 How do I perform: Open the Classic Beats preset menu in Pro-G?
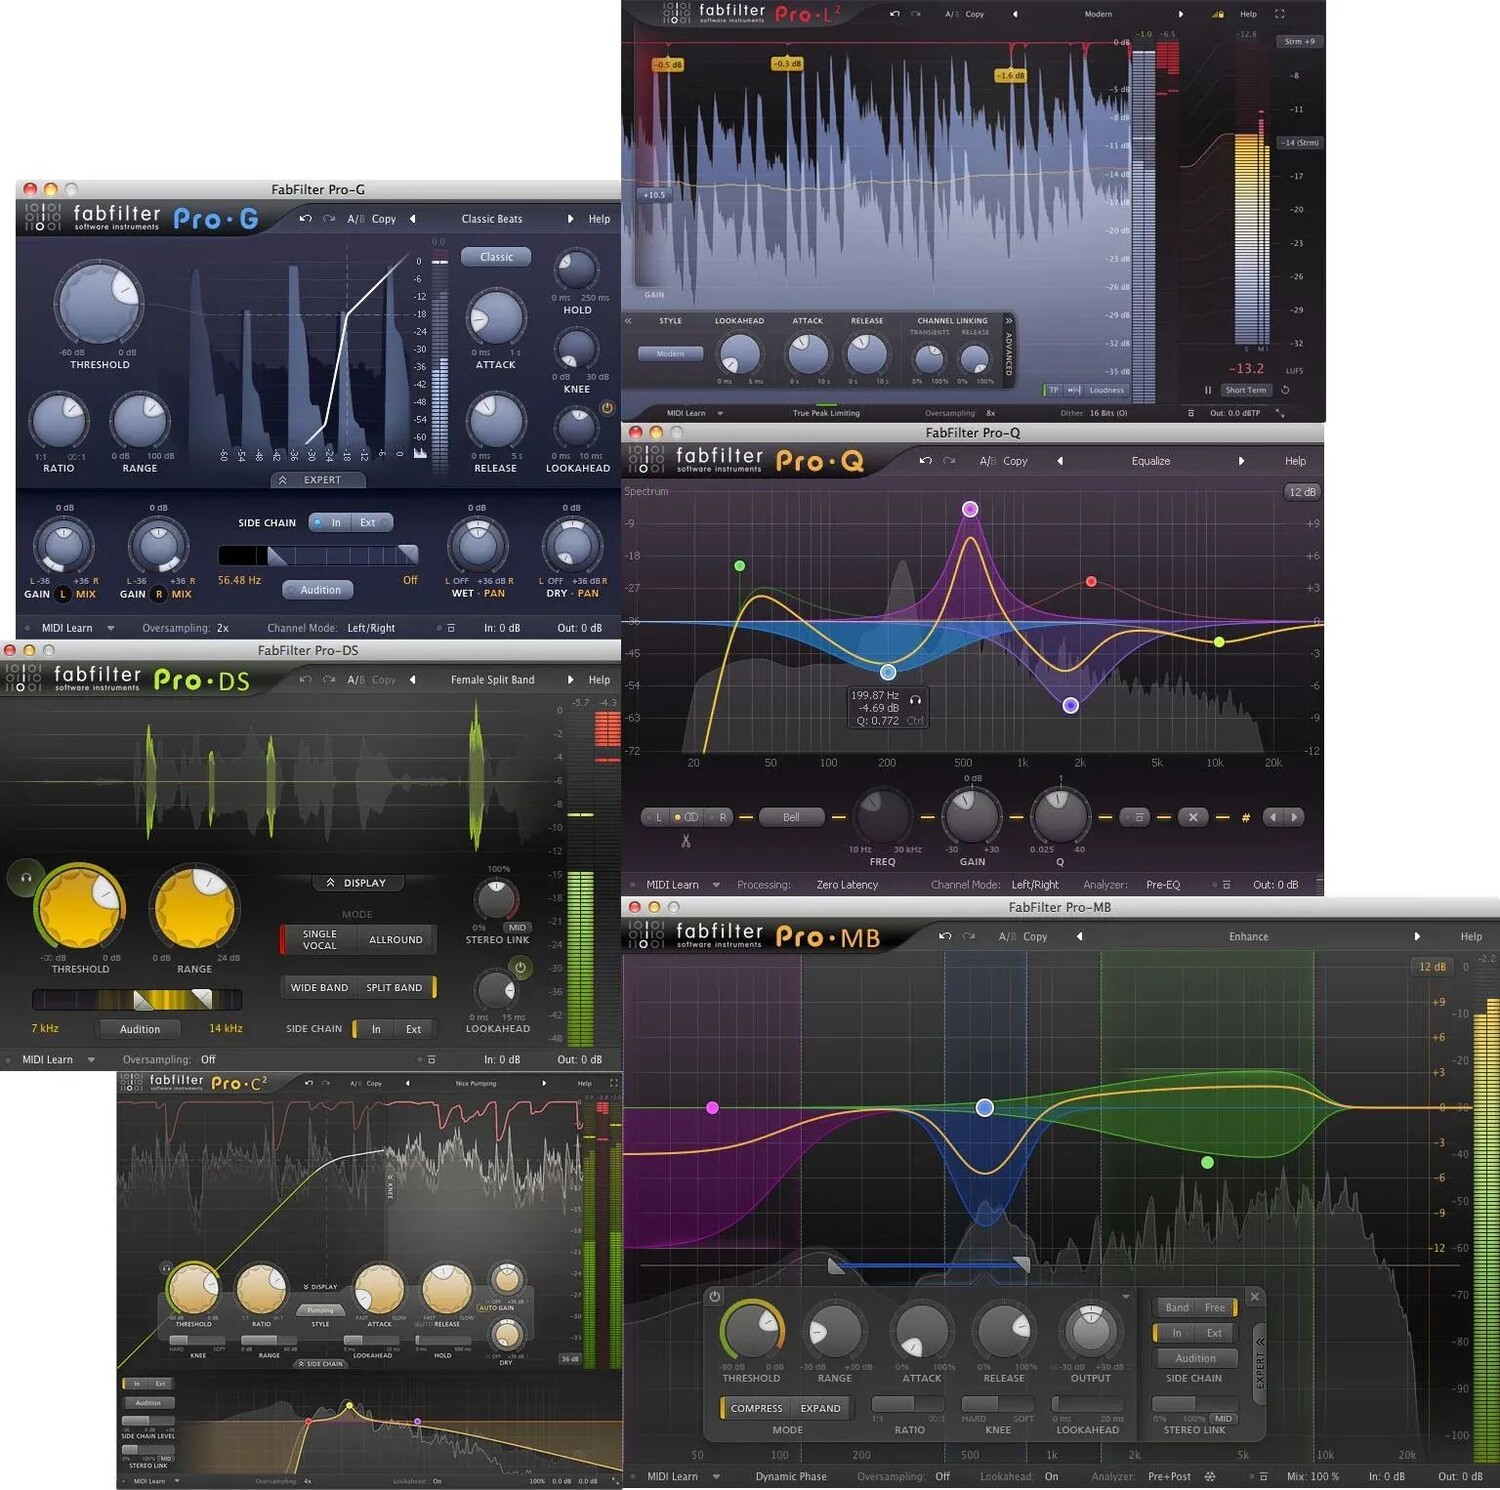click(x=491, y=219)
